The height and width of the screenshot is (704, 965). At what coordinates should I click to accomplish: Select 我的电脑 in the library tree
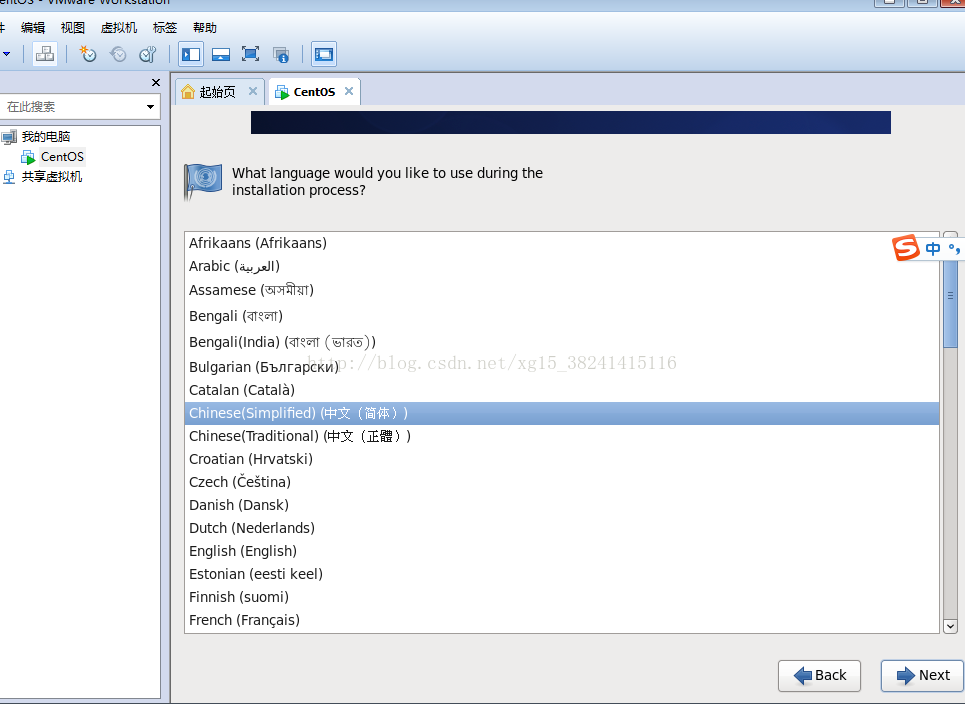point(46,137)
